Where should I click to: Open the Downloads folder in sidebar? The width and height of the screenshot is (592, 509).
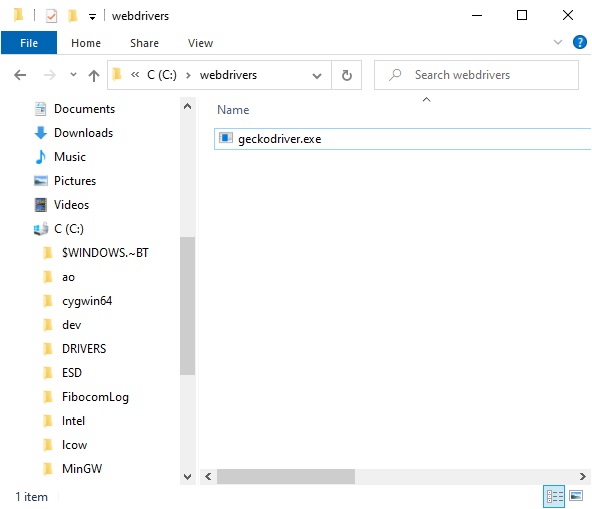pyautogui.click(x=83, y=133)
